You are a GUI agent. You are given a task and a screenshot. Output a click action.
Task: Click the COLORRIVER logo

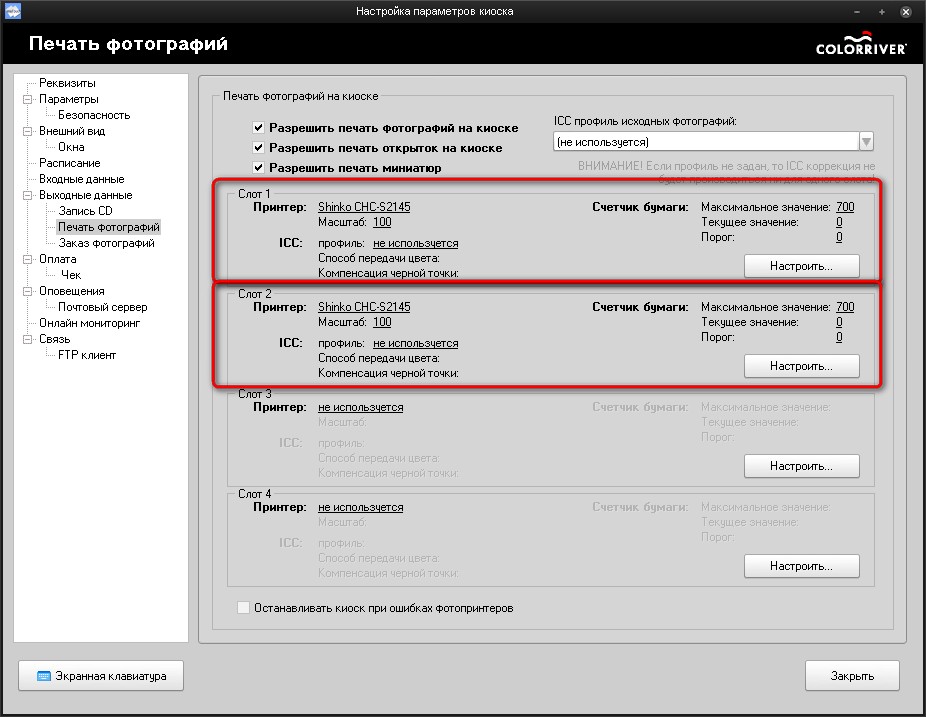(860, 45)
